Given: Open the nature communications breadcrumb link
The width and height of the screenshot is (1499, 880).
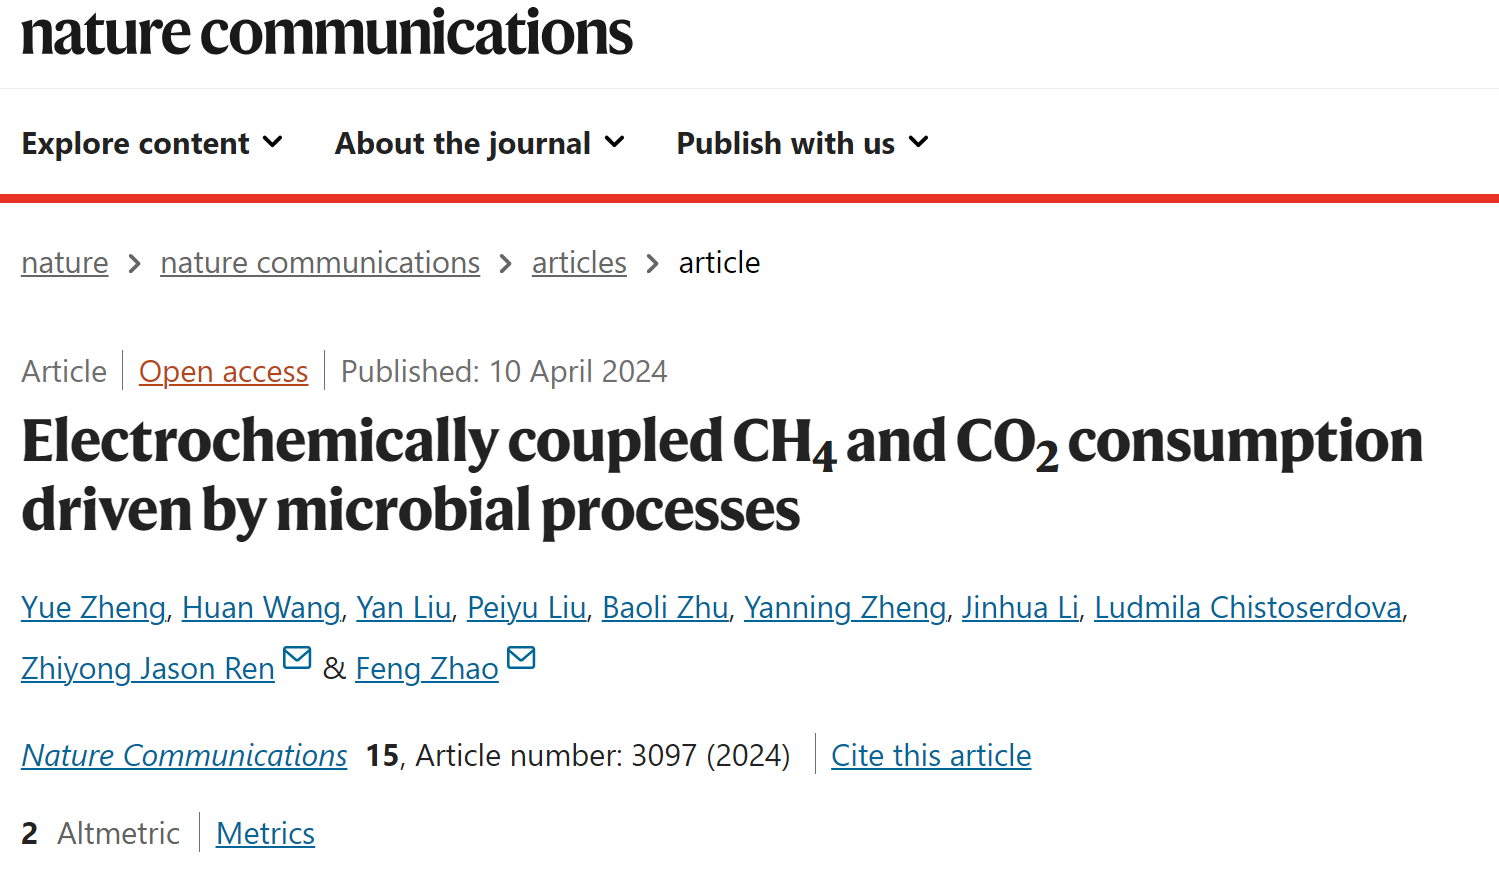Looking at the screenshot, I should click(x=320, y=262).
